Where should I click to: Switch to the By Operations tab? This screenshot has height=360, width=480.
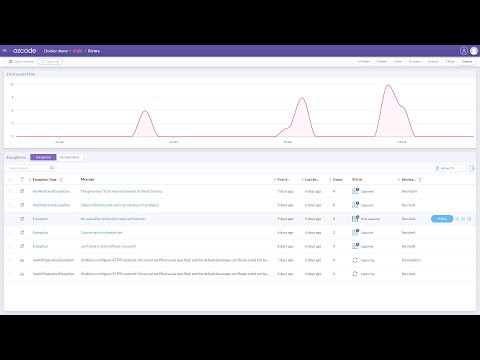(x=70, y=157)
